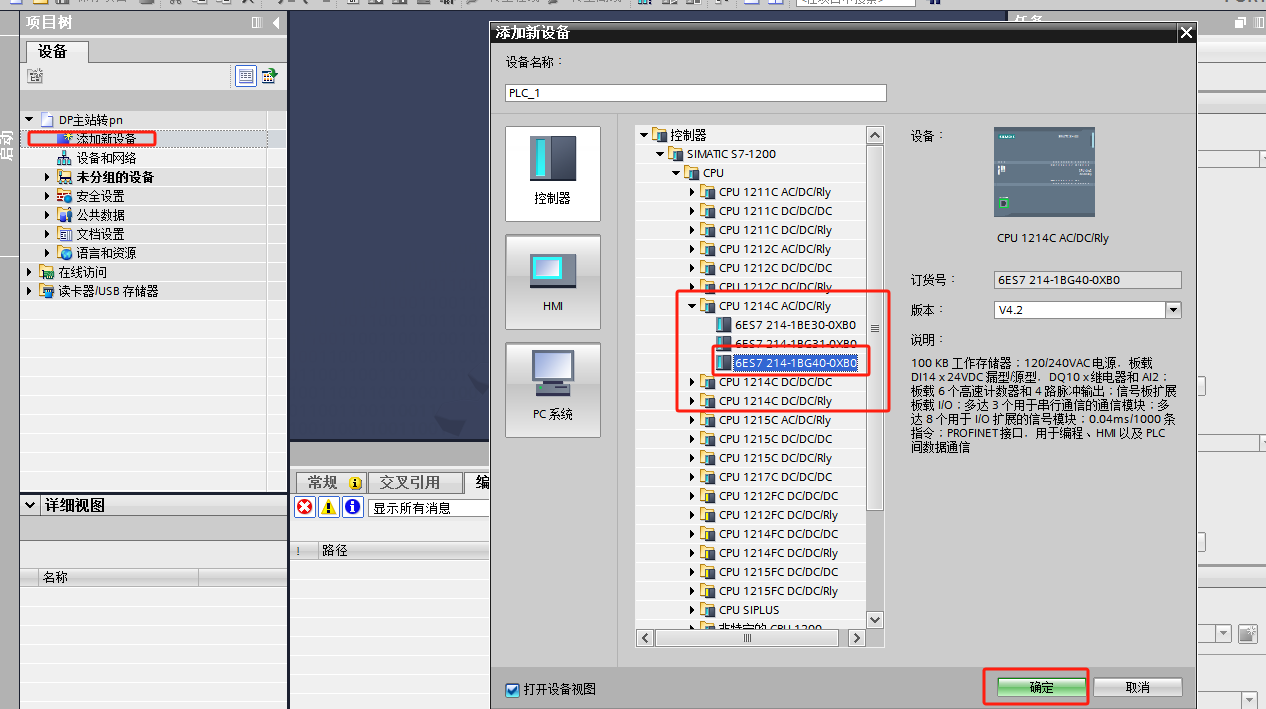Screen dimensions: 1266x709
Task: Open the 版本 V4.2 dropdown
Action: 1174,310
